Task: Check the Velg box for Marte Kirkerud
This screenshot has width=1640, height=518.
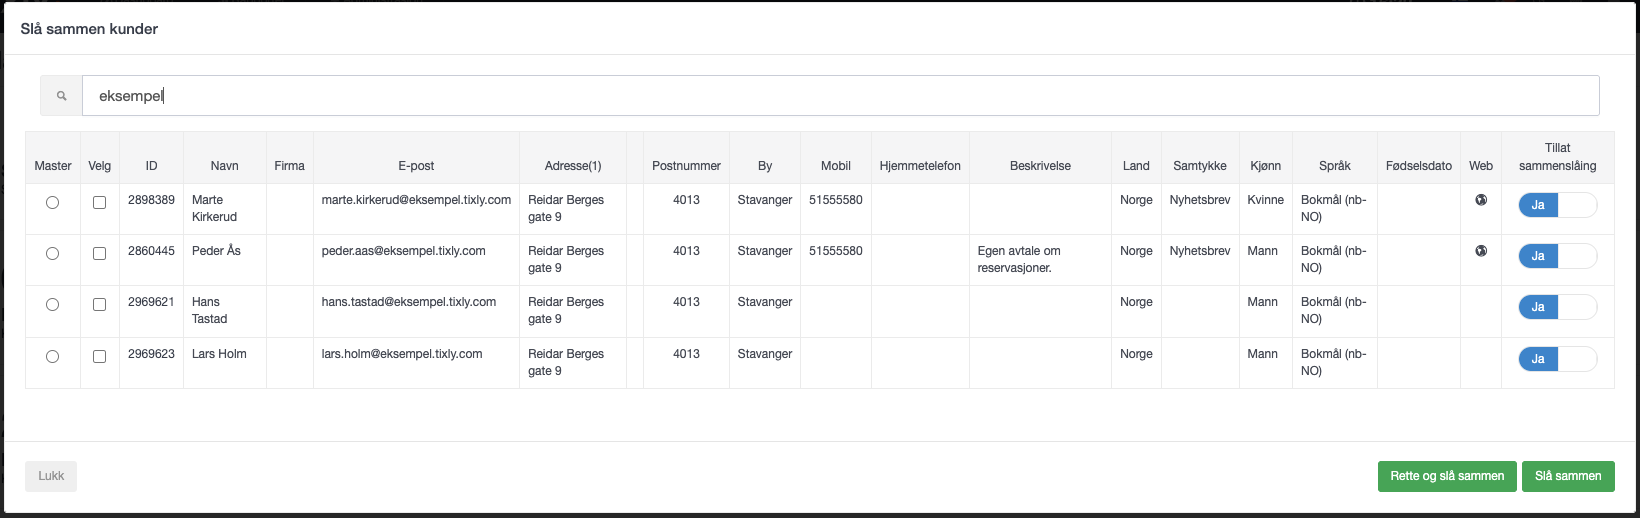Action: pyautogui.click(x=99, y=203)
